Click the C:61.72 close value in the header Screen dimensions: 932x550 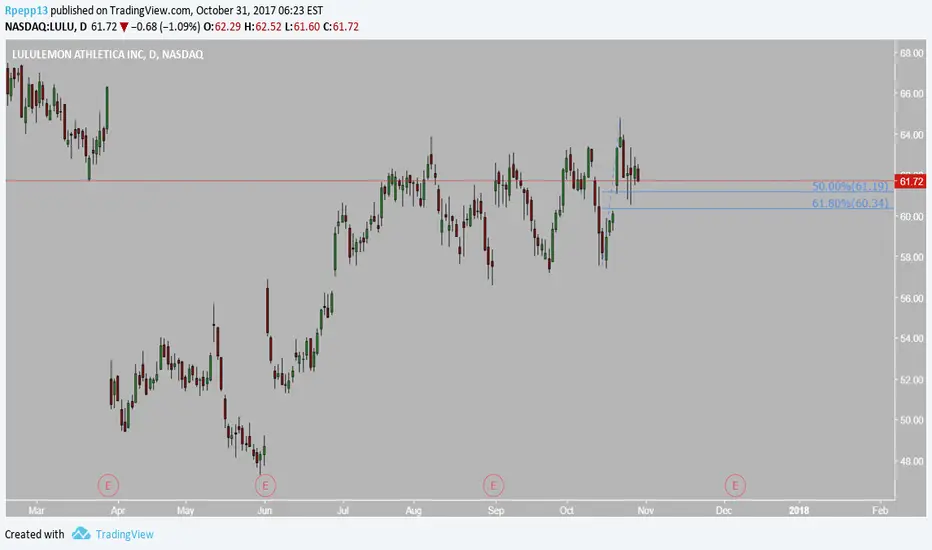(x=341, y=26)
